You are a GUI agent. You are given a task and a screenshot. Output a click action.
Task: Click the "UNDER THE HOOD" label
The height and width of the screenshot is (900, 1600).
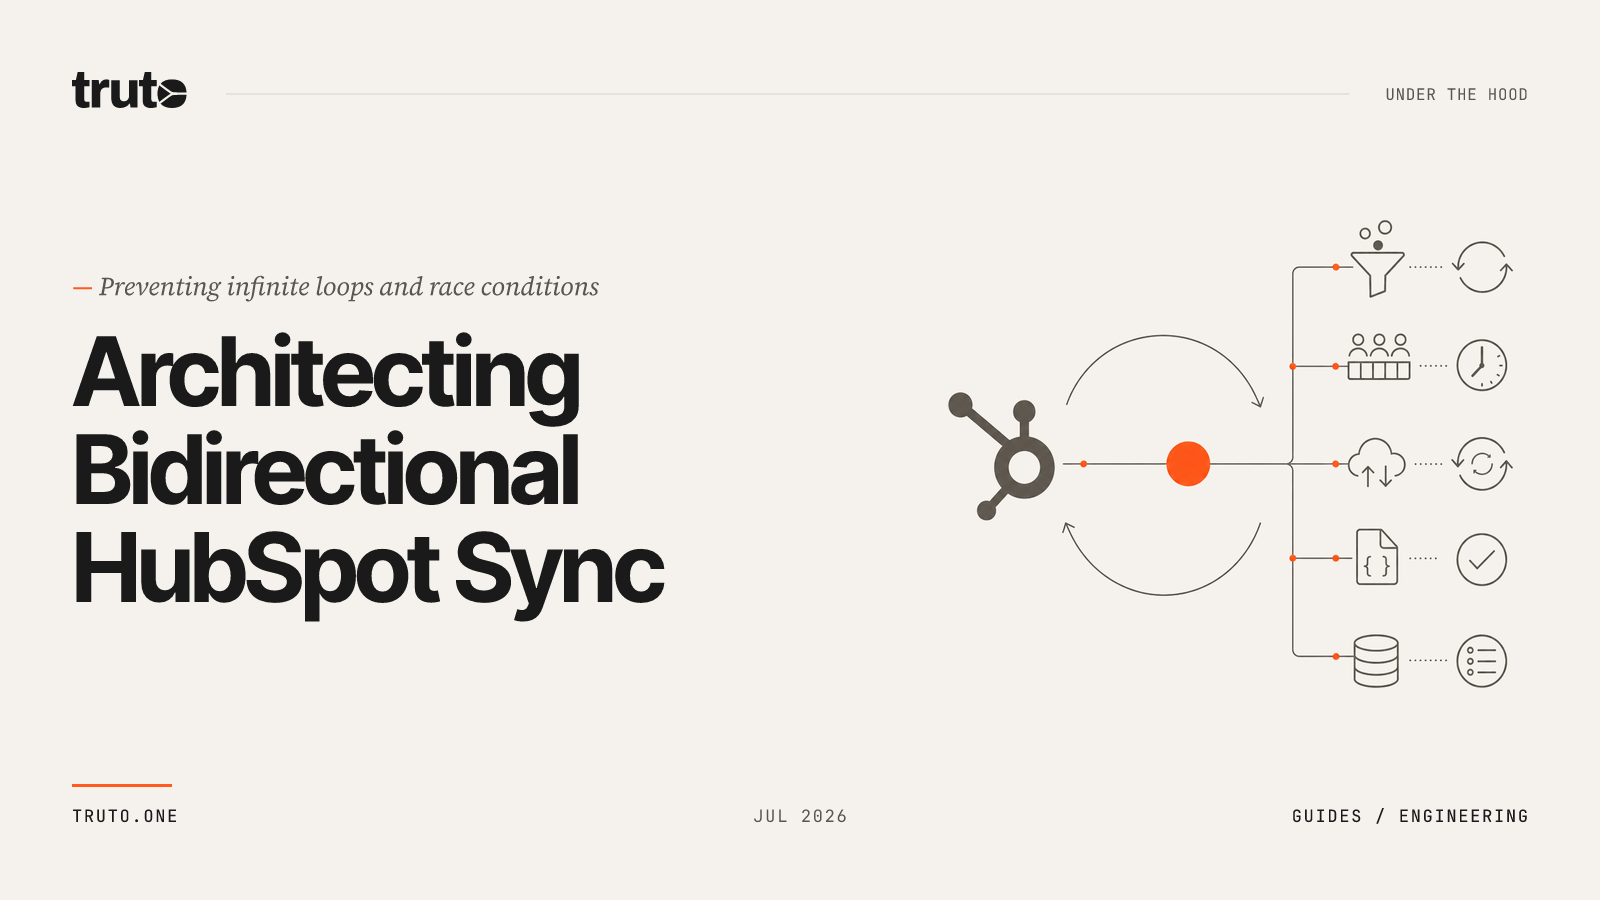coord(1456,94)
